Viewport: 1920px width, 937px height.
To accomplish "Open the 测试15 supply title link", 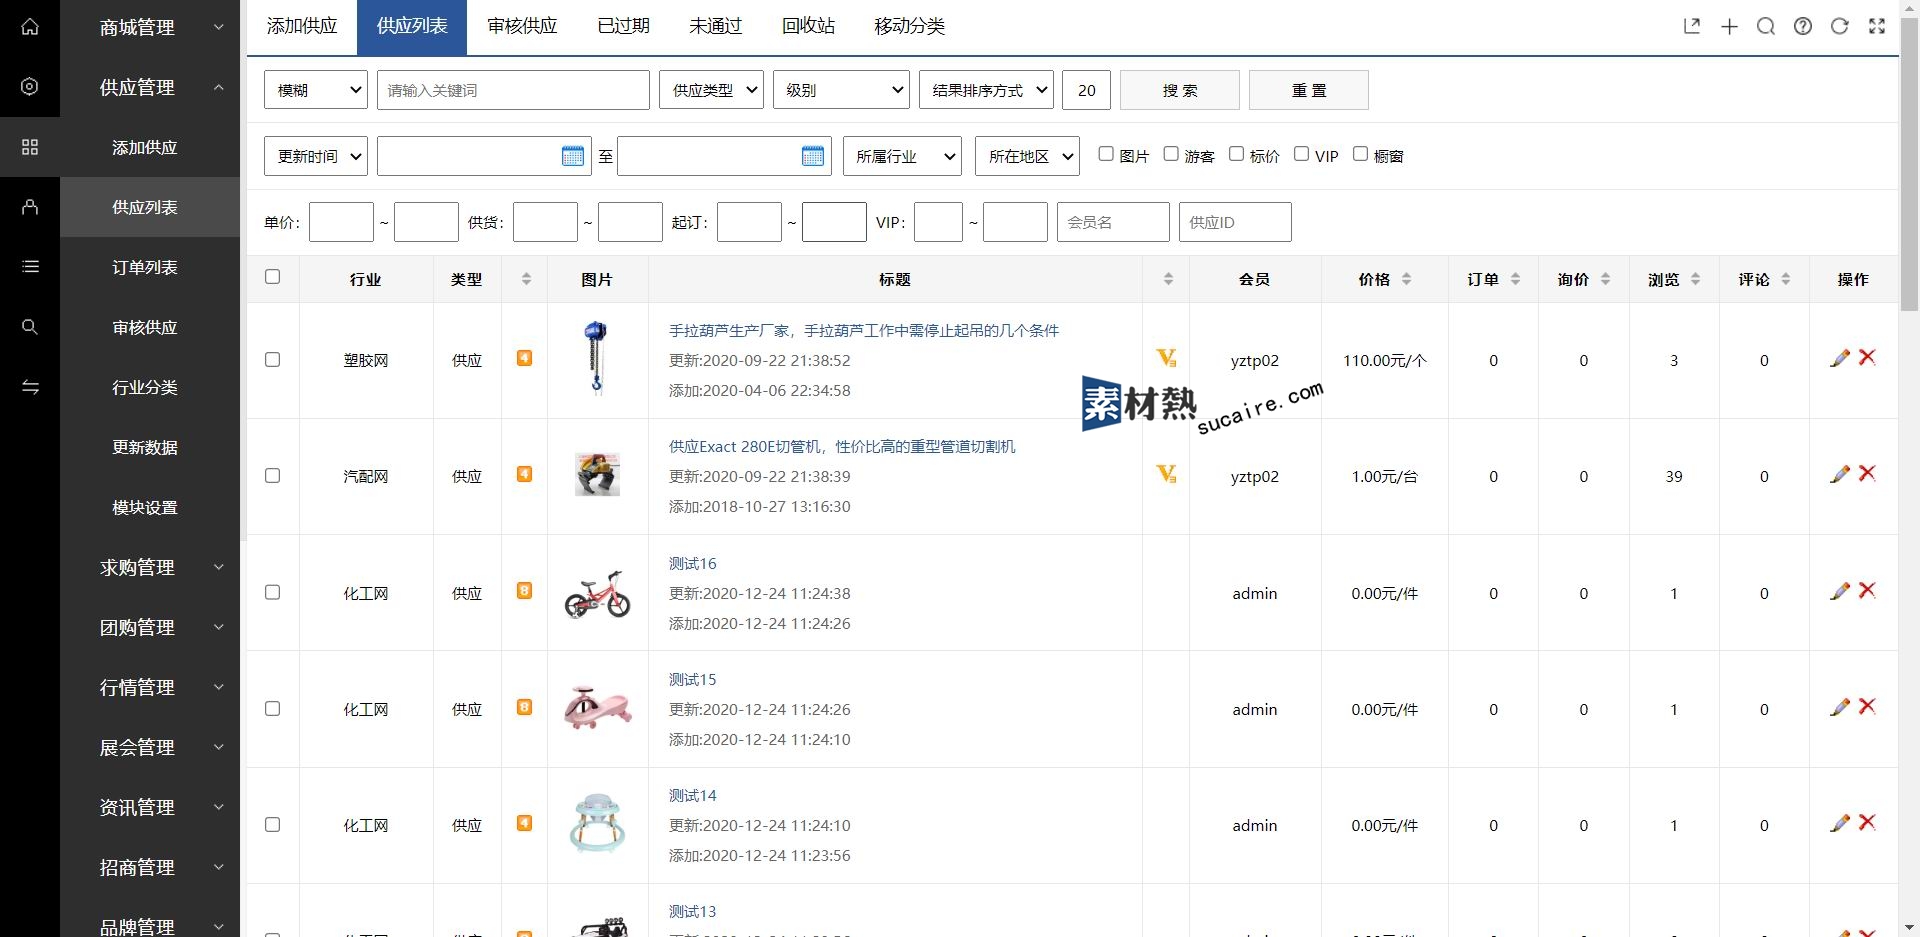I will [x=692, y=679].
